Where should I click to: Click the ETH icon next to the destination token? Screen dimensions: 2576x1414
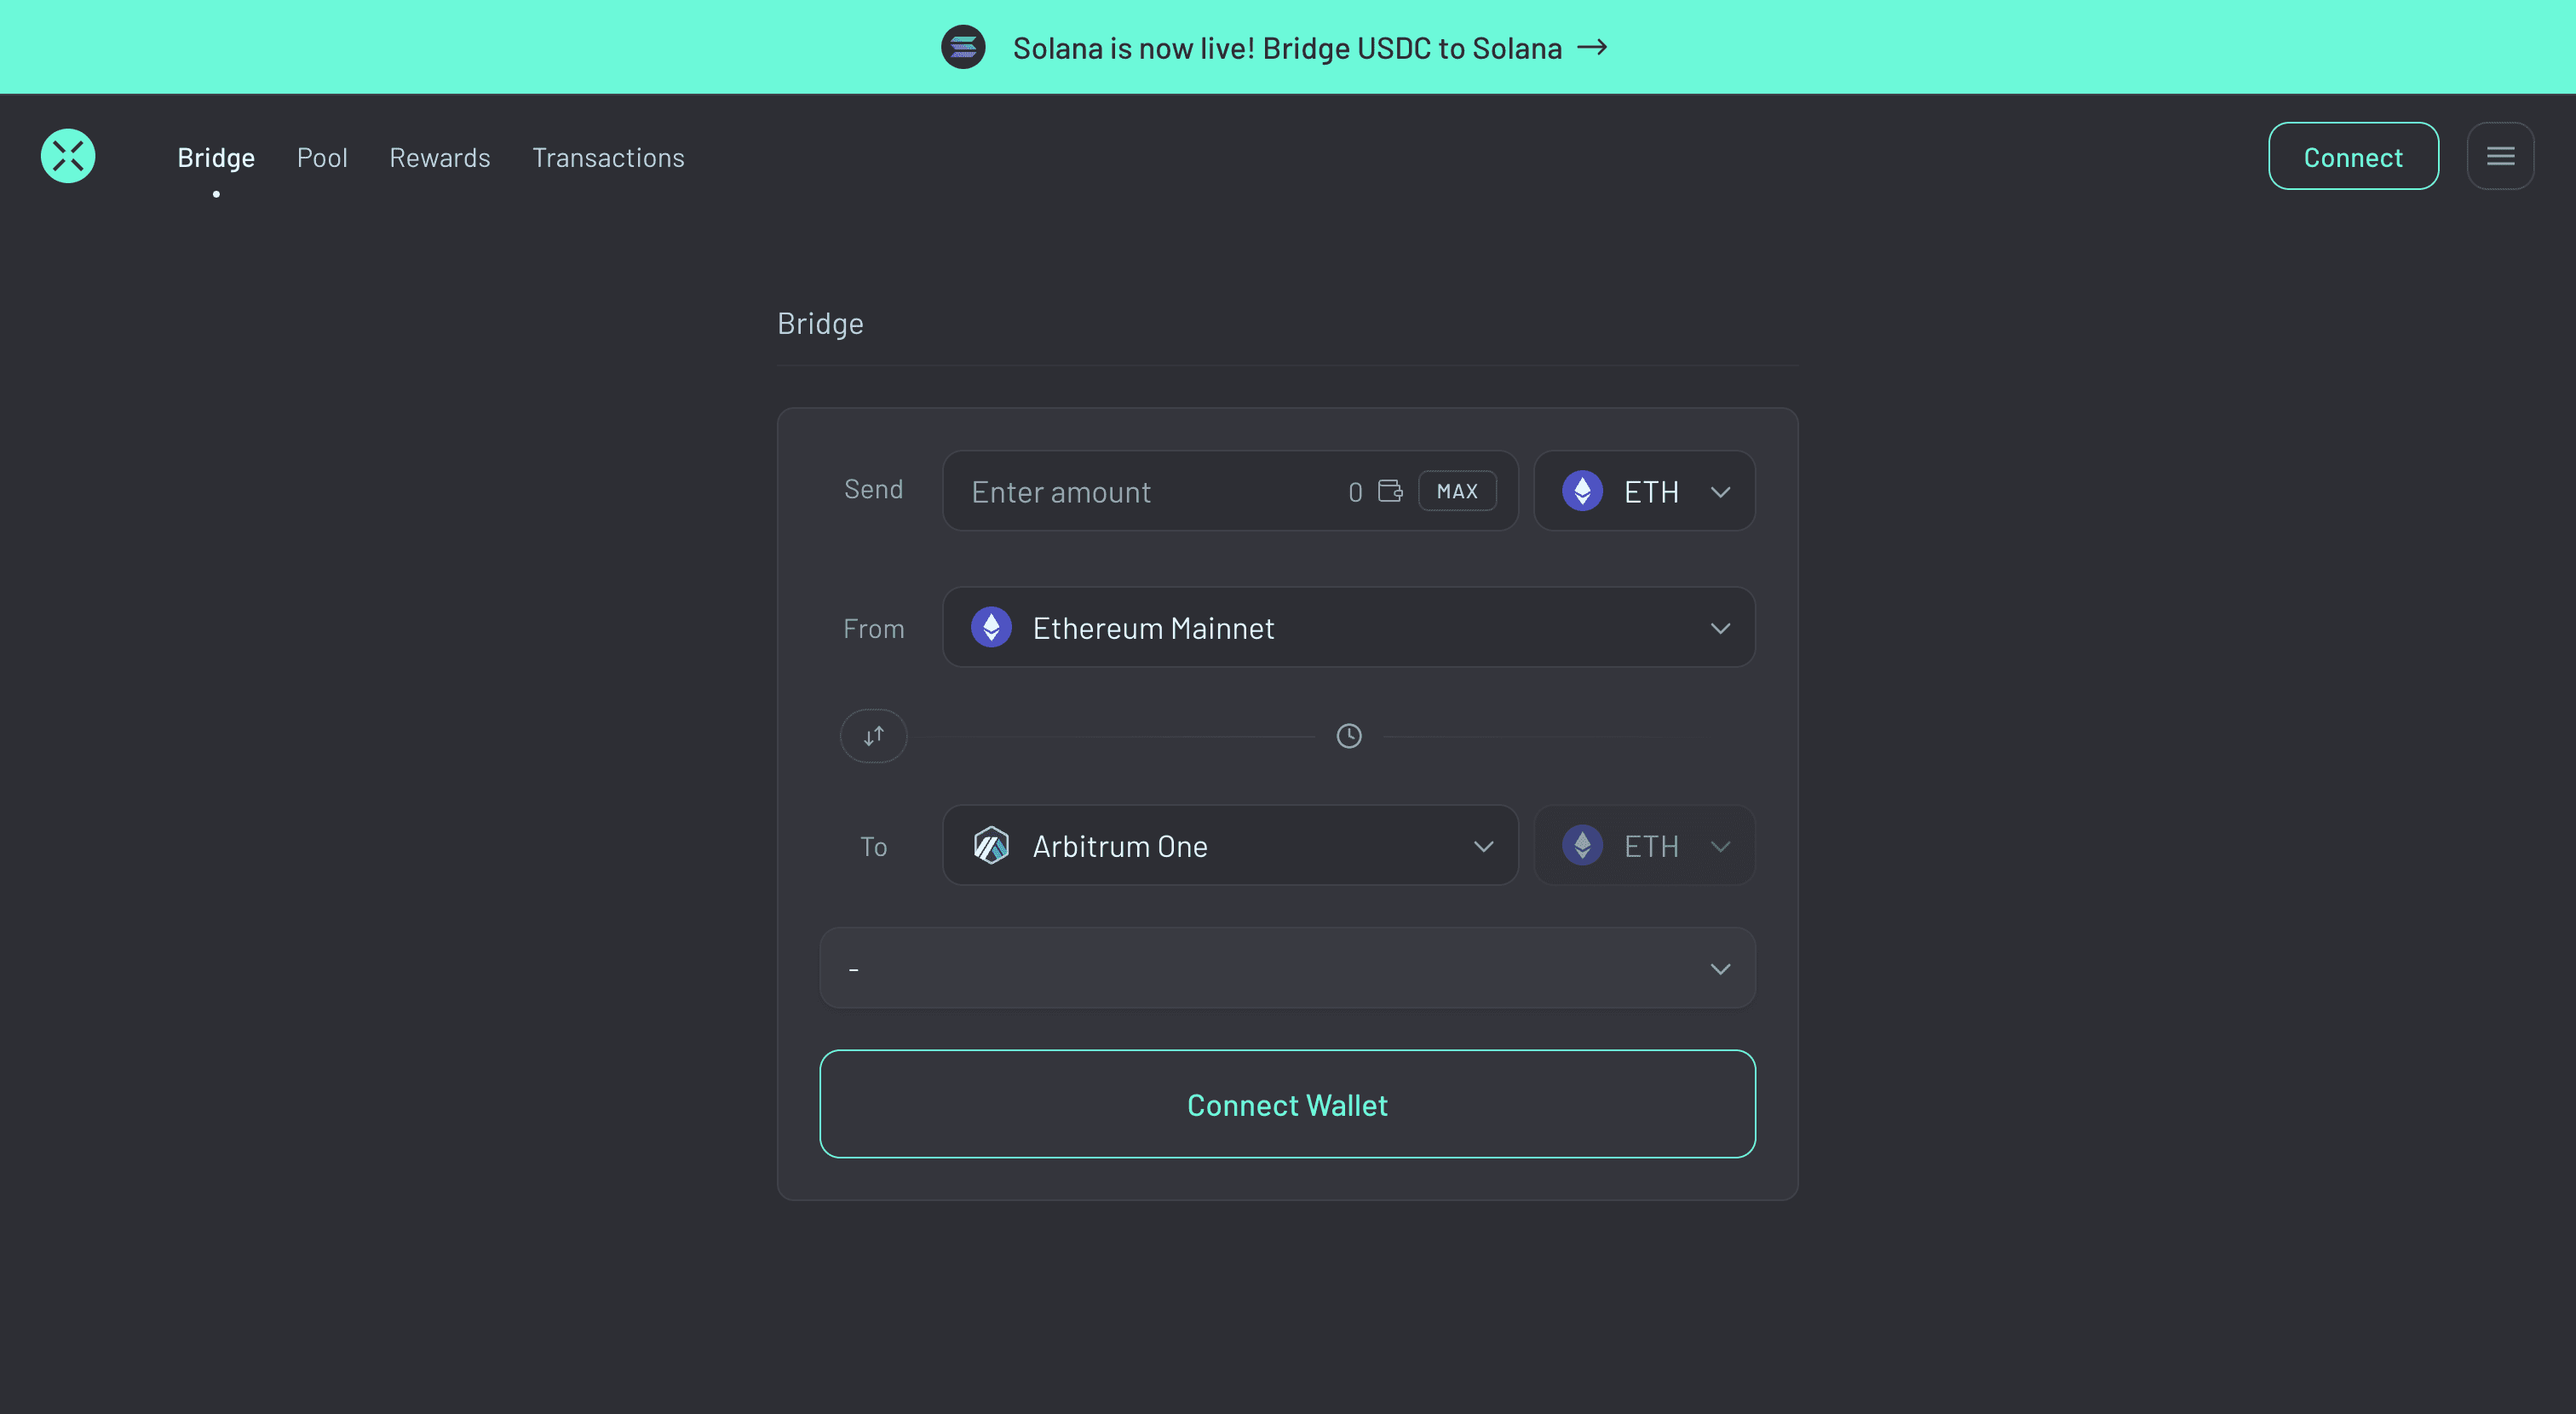1582,845
